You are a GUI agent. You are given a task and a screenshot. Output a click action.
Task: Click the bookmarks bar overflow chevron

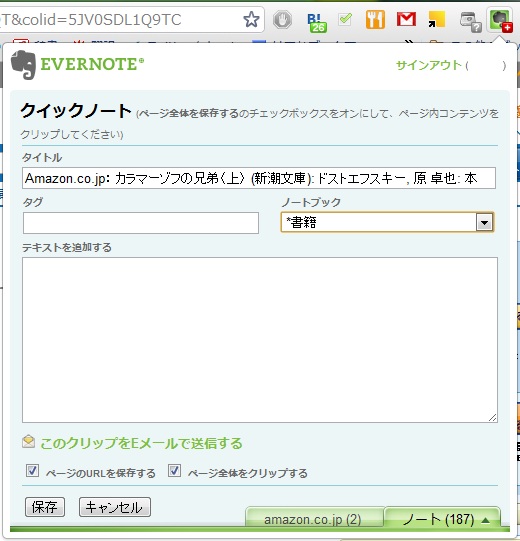[x=409, y=42]
